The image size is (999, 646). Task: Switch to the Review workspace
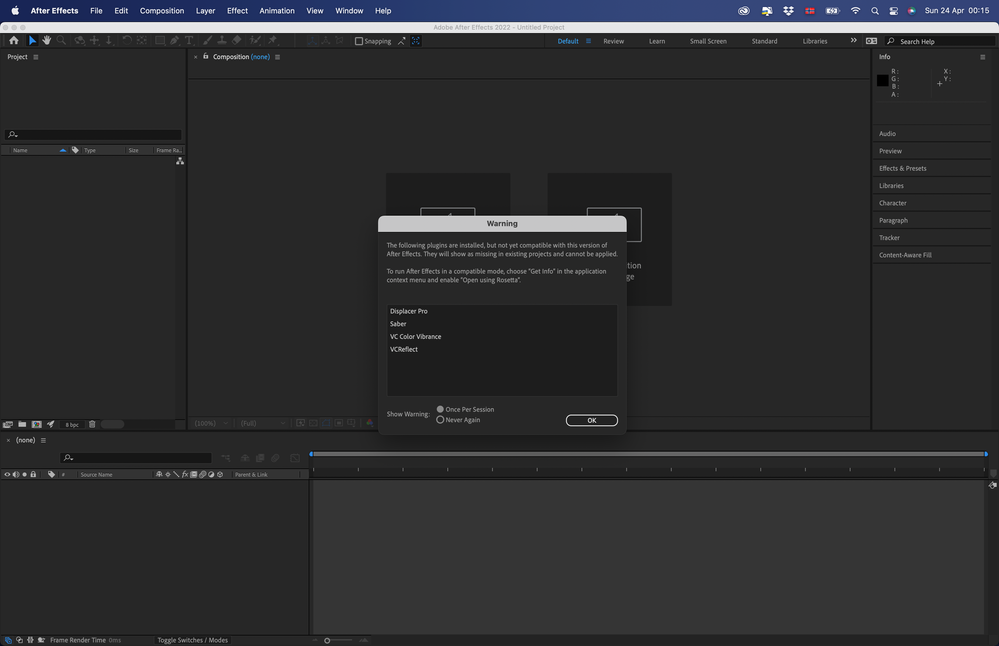(x=614, y=41)
